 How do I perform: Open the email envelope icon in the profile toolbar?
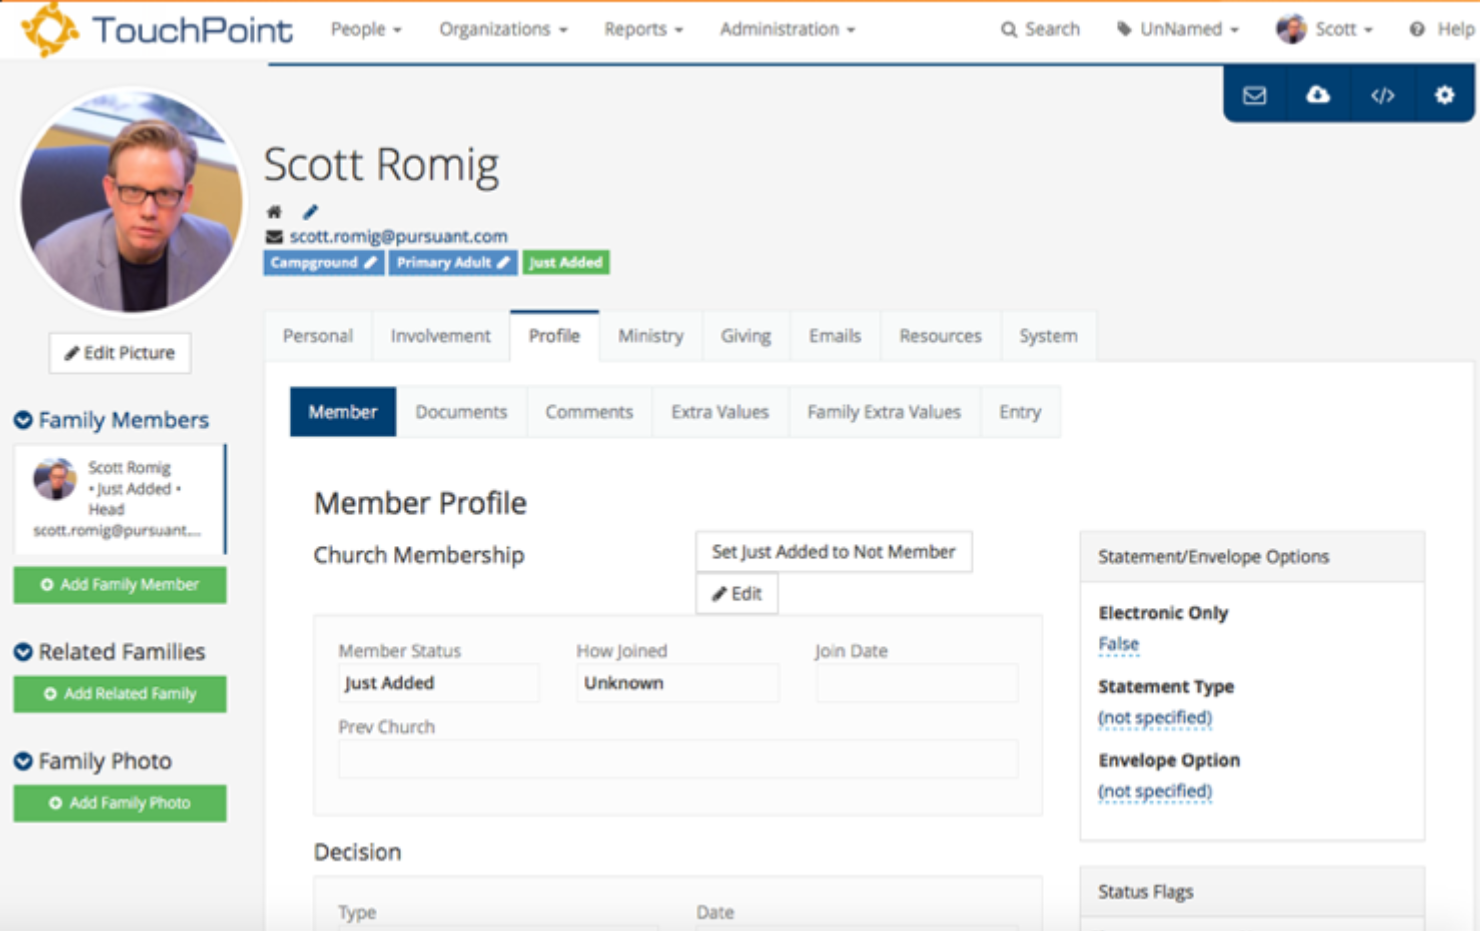1255,95
